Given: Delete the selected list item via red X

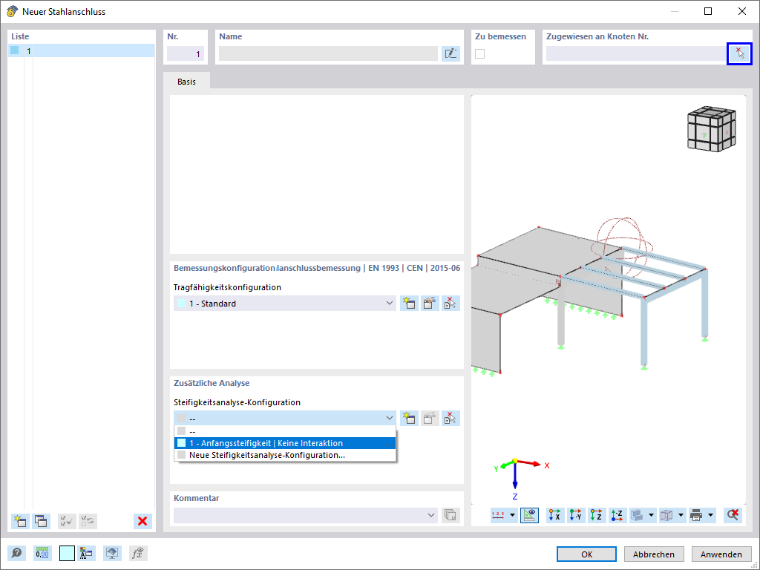Looking at the screenshot, I should point(142,521).
